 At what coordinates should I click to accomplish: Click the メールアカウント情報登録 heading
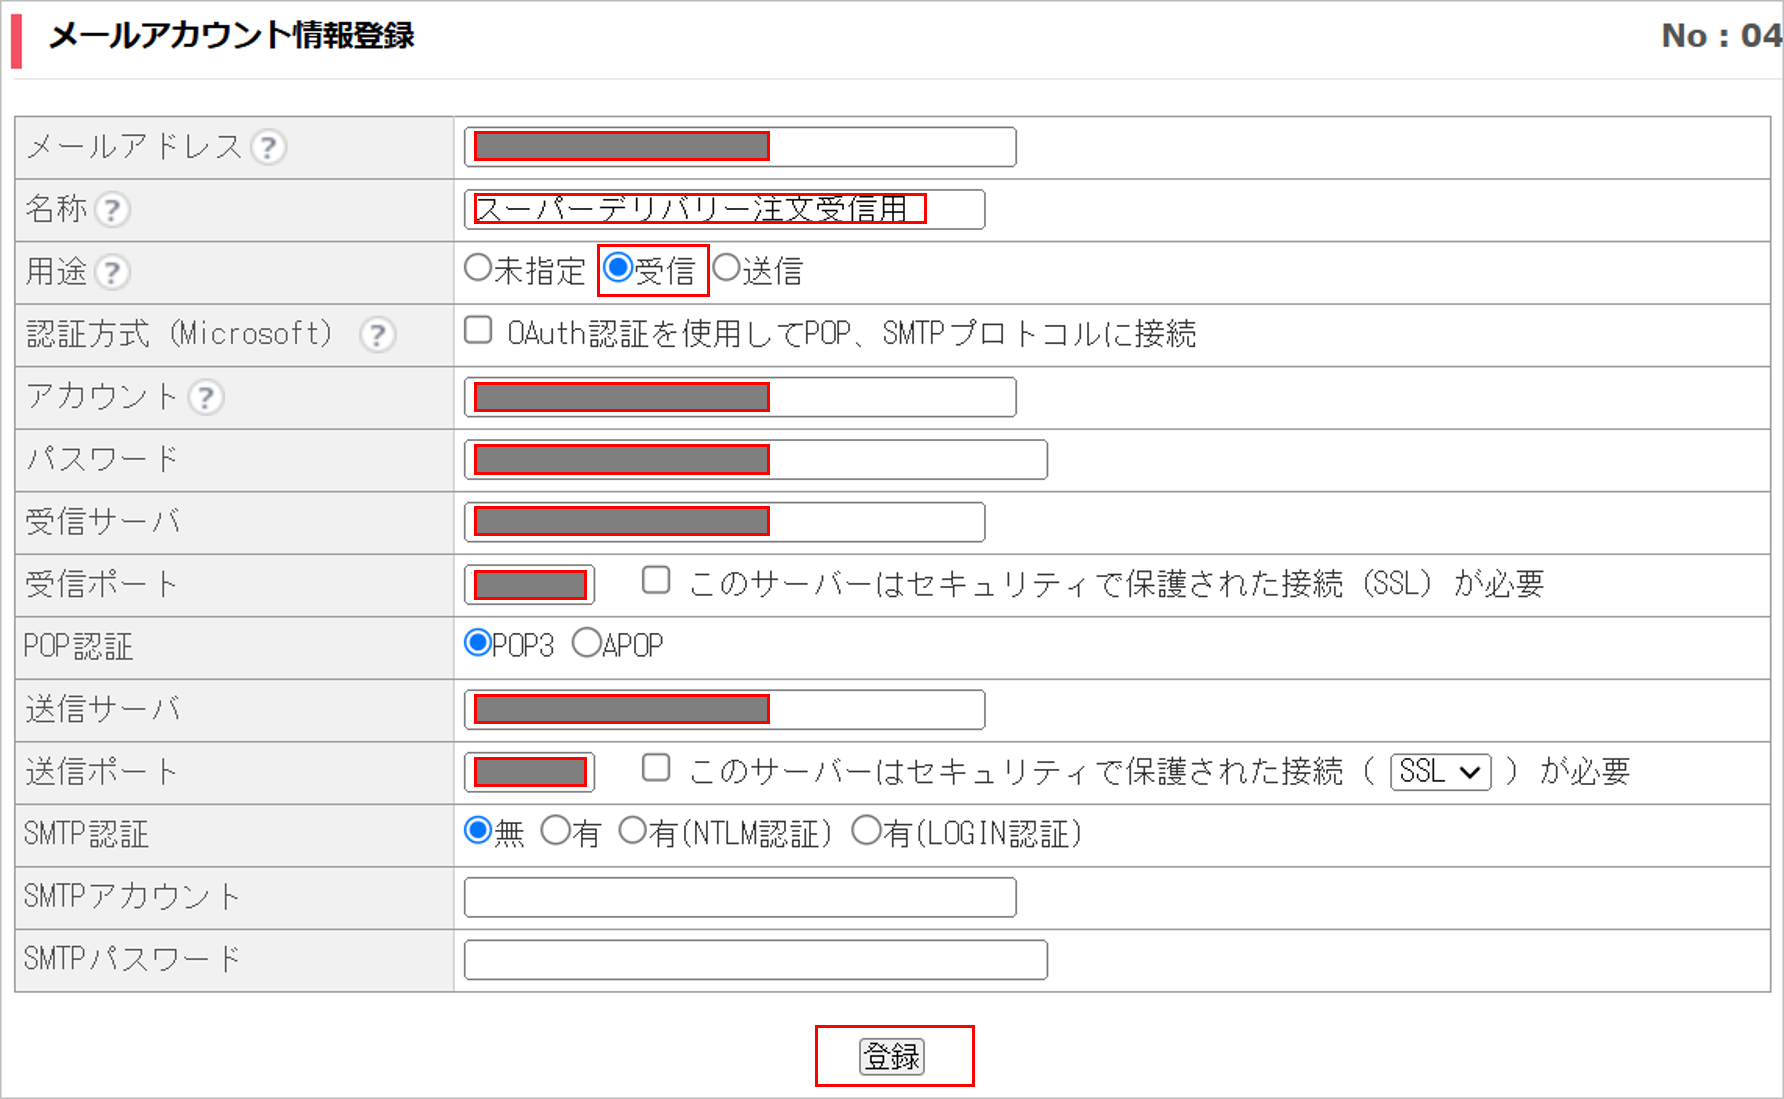point(231,36)
